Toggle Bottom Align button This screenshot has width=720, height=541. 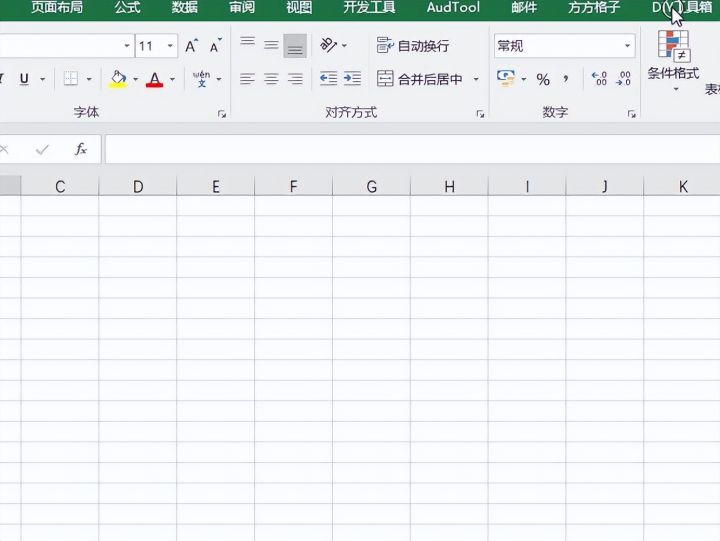coord(295,45)
